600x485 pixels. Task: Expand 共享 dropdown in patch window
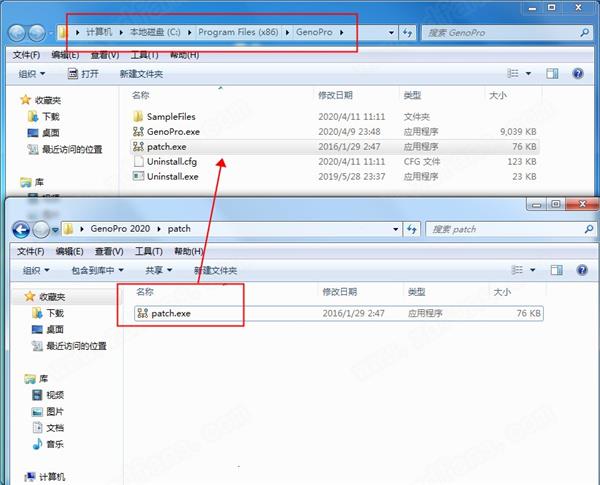(x=158, y=271)
